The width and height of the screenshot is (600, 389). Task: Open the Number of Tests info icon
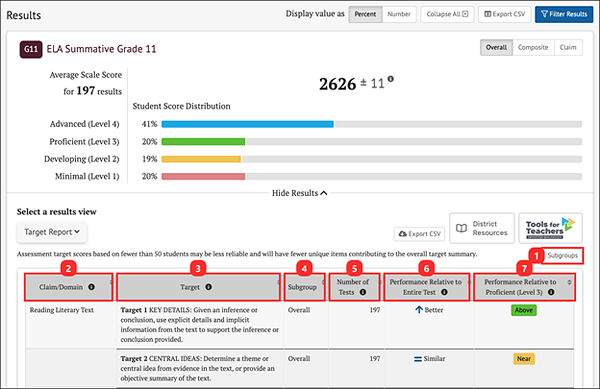pos(363,292)
